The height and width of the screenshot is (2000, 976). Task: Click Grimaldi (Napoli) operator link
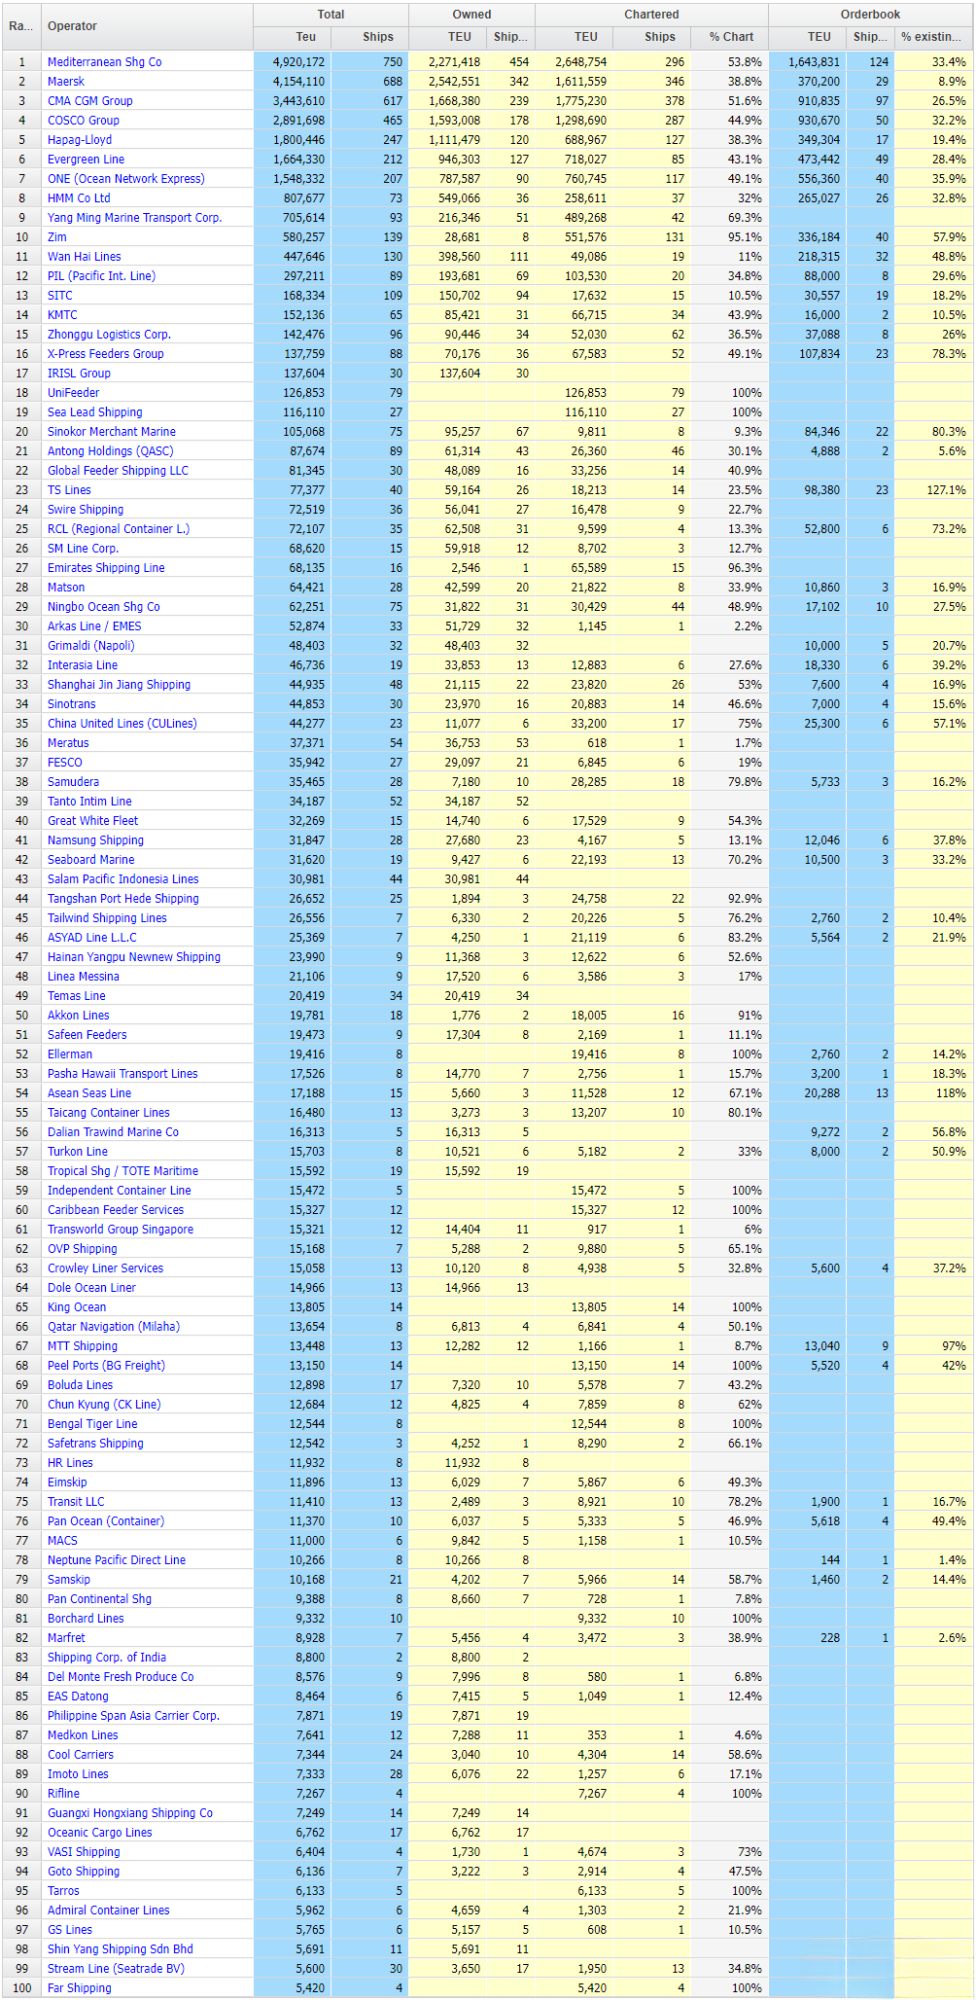tap(91, 646)
